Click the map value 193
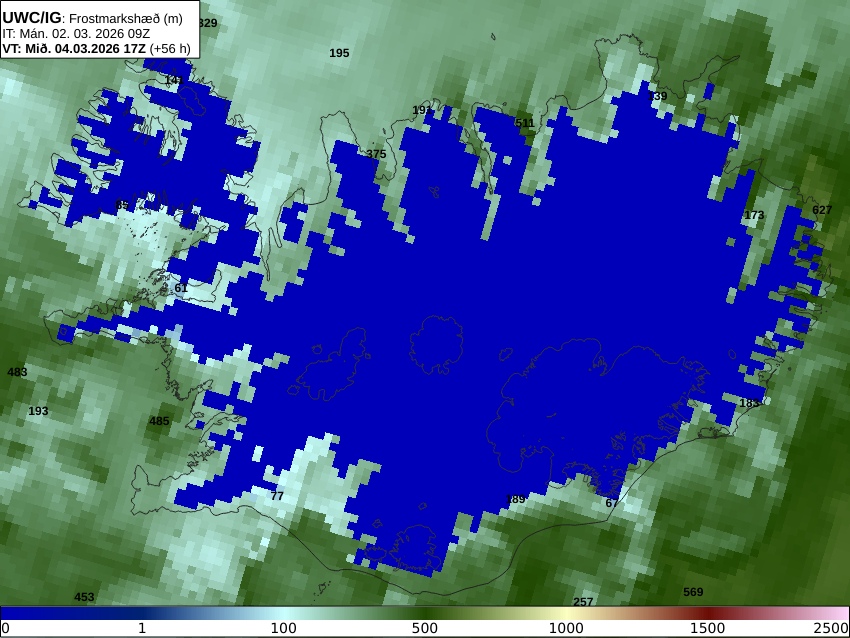The height and width of the screenshot is (638, 850). (38, 411)
